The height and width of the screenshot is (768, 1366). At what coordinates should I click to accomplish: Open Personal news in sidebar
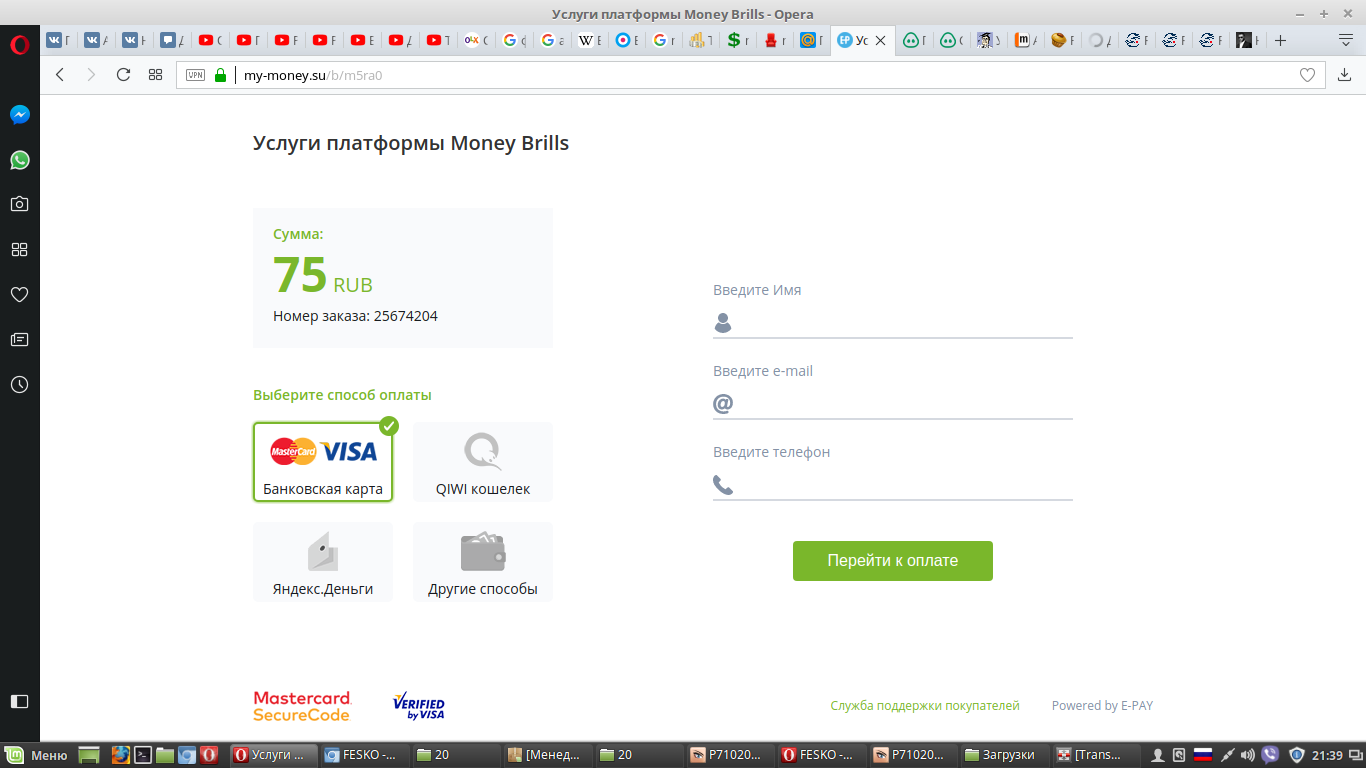coord(19,340)
